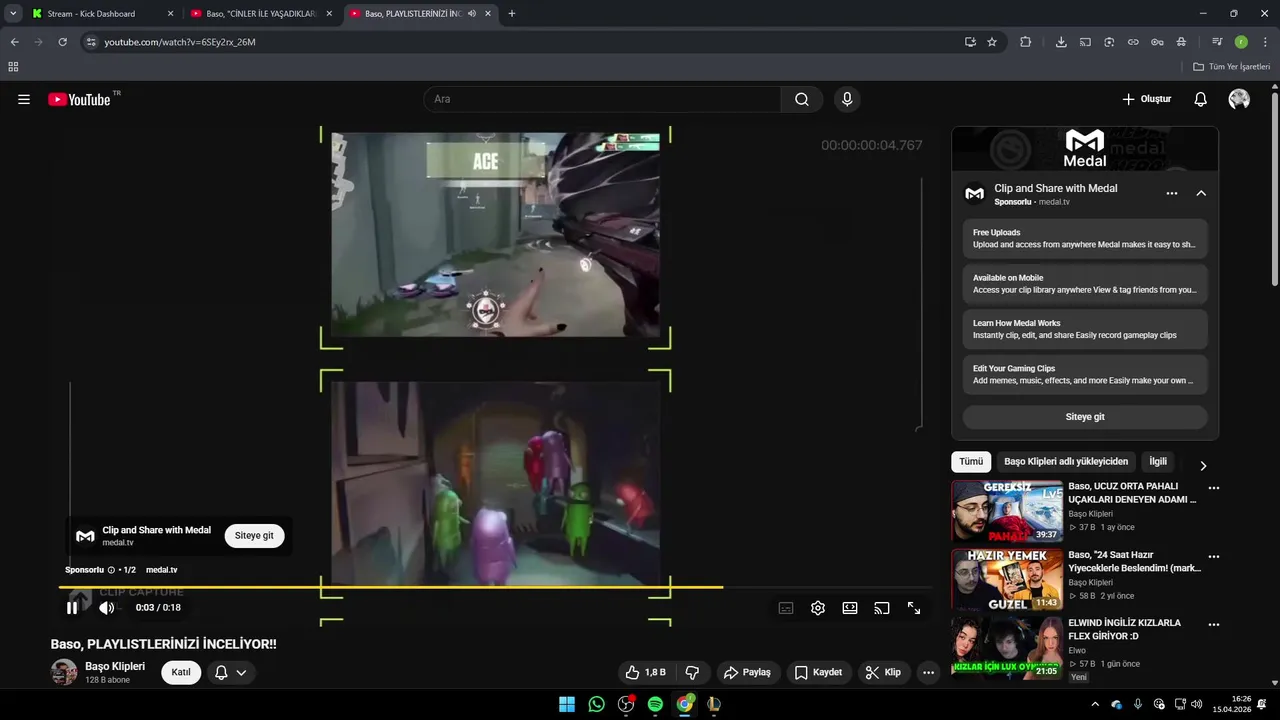Viewport: 1280px width, 720px height.
Task: Open the Başo Klipleri channel name link
Action: (115, 666)
